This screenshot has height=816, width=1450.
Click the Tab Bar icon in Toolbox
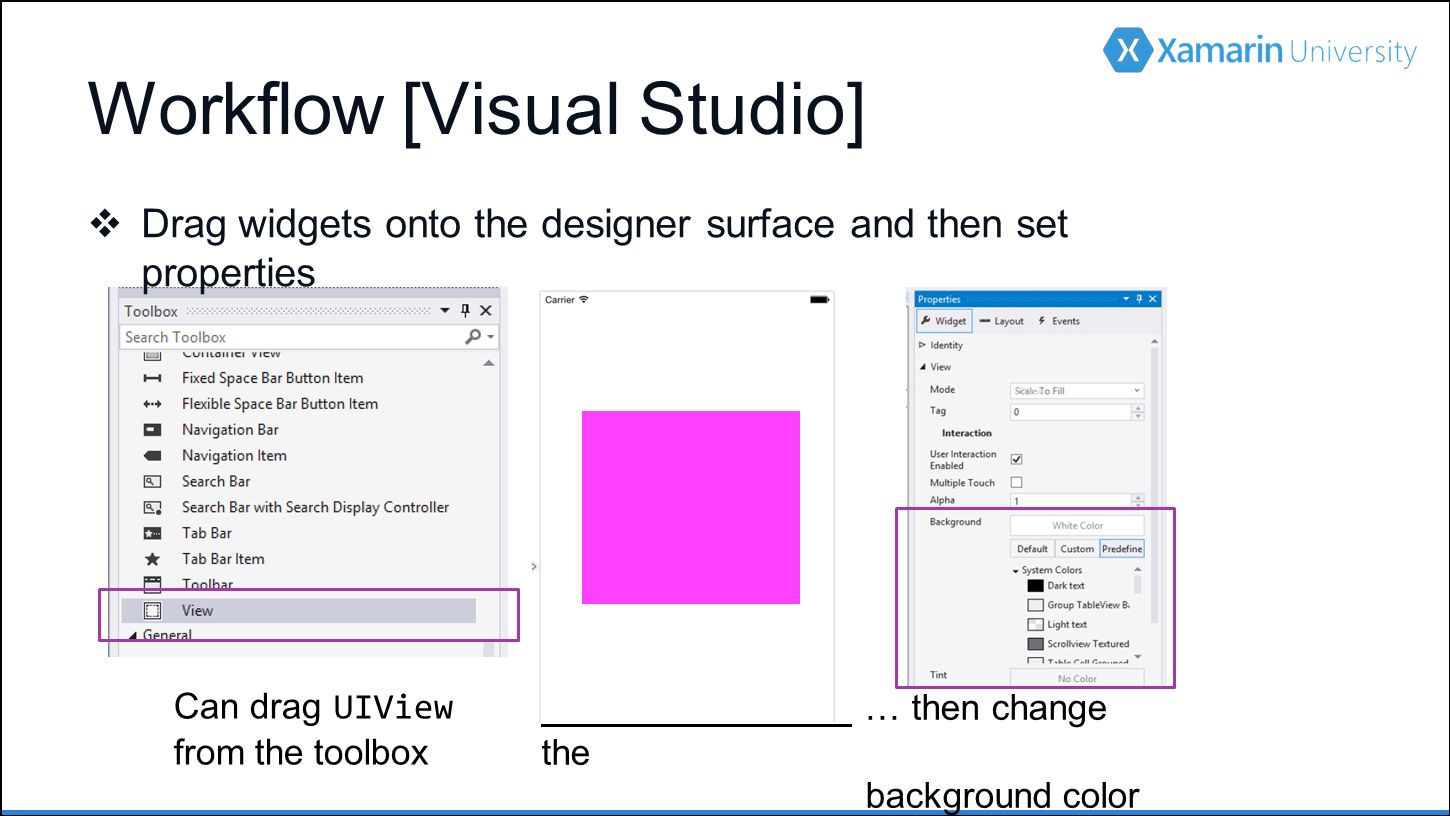[152, 533]
